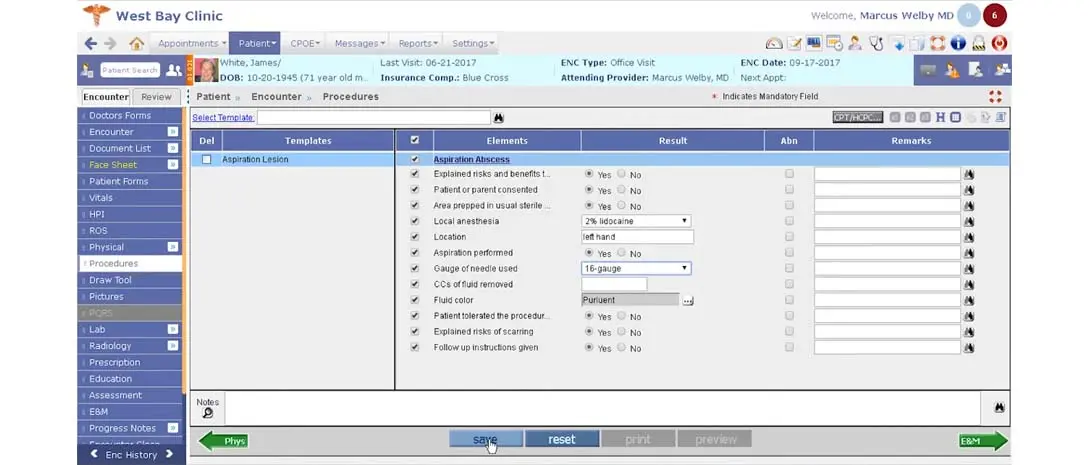This screenshot has height=465, width=1089.
Task: Switch to the Review tab
Action: coord(156,97)
